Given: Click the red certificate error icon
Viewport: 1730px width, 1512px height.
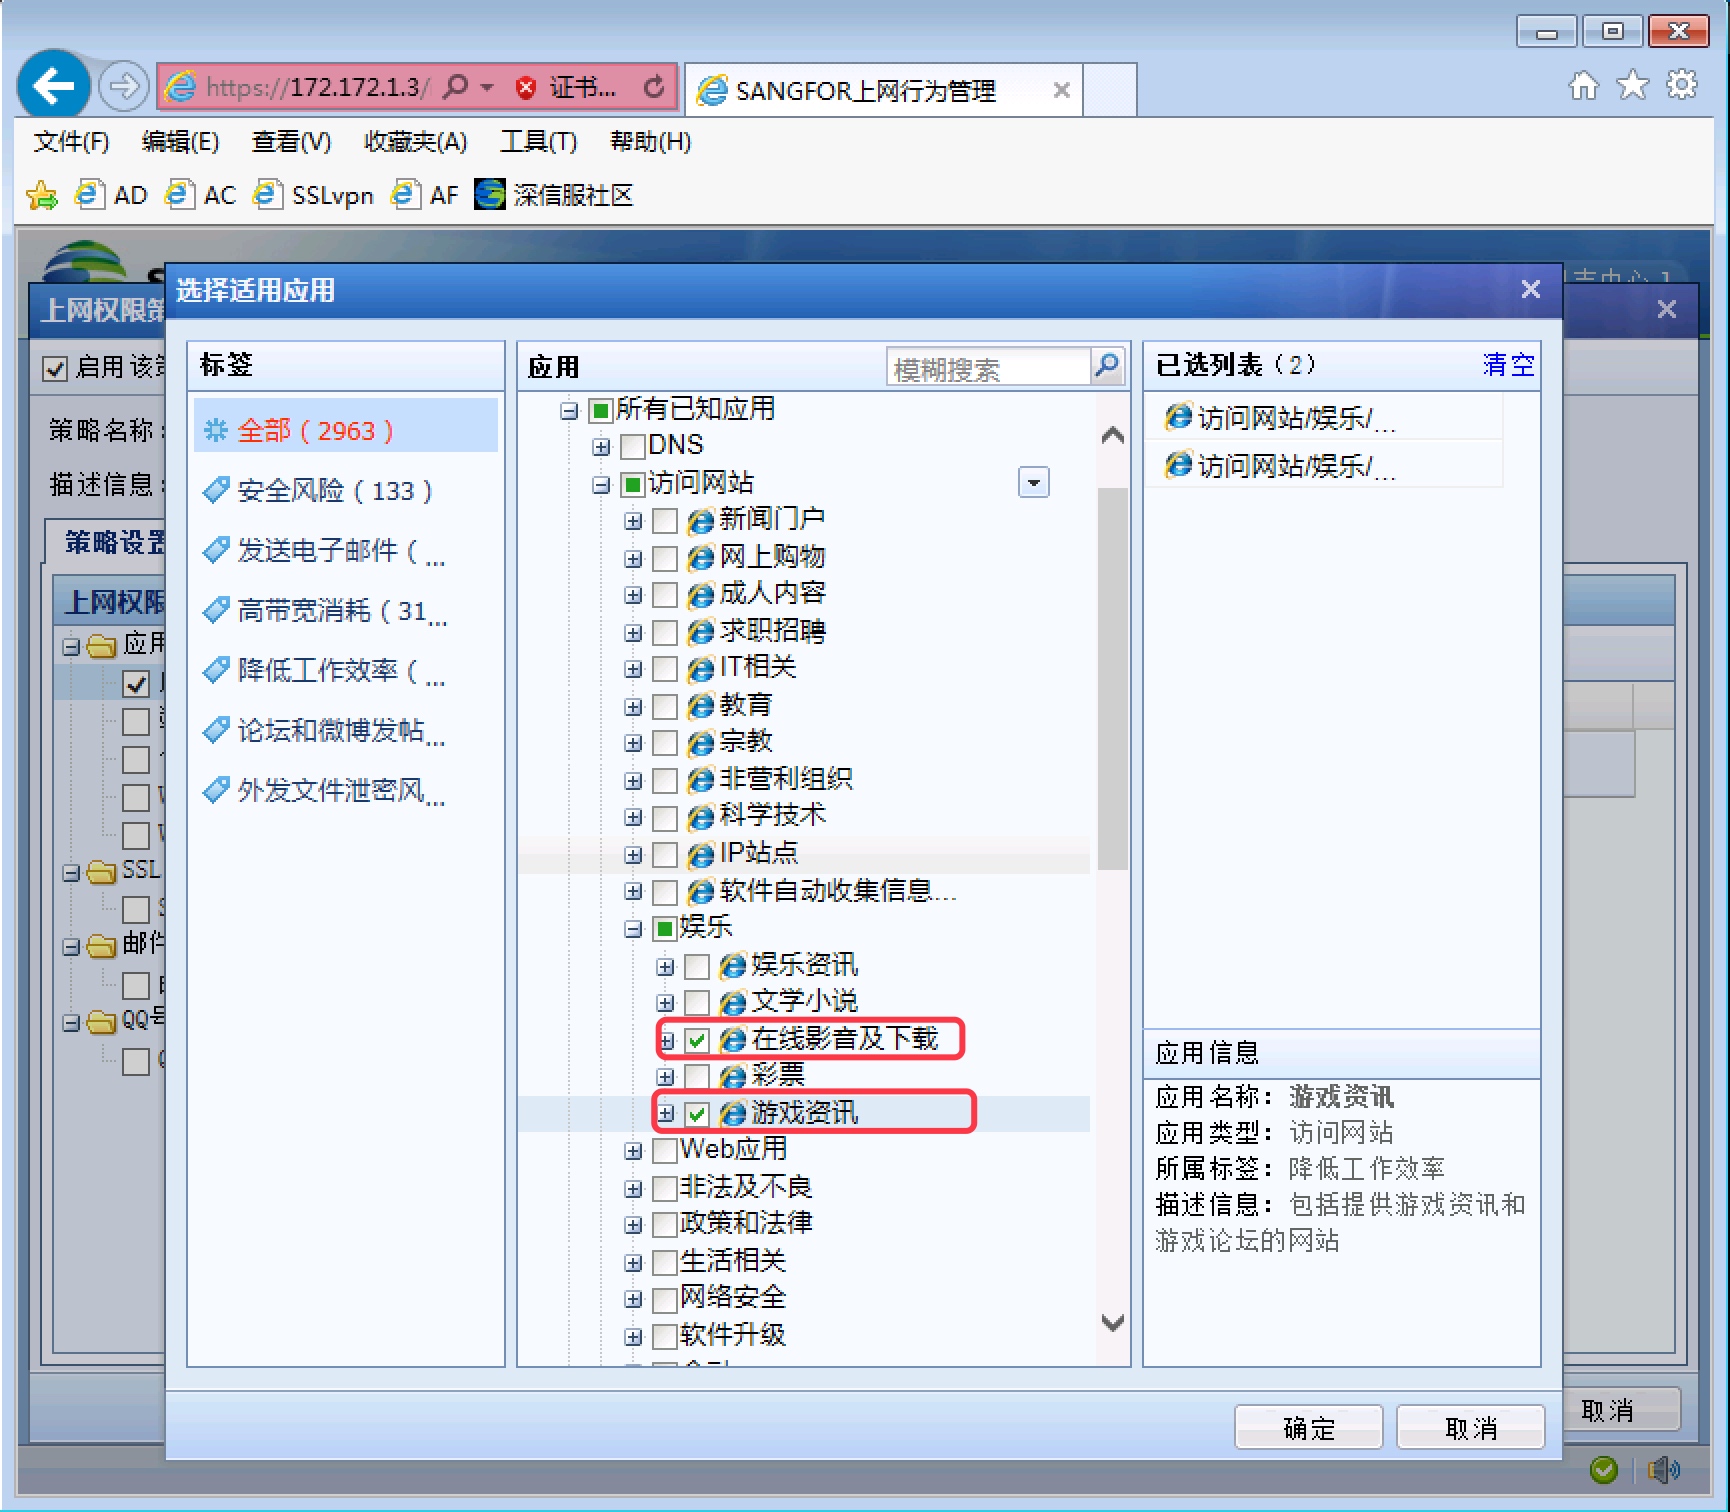Looking at the screenshot, I should pyautogui.click(x=526, y=88).
